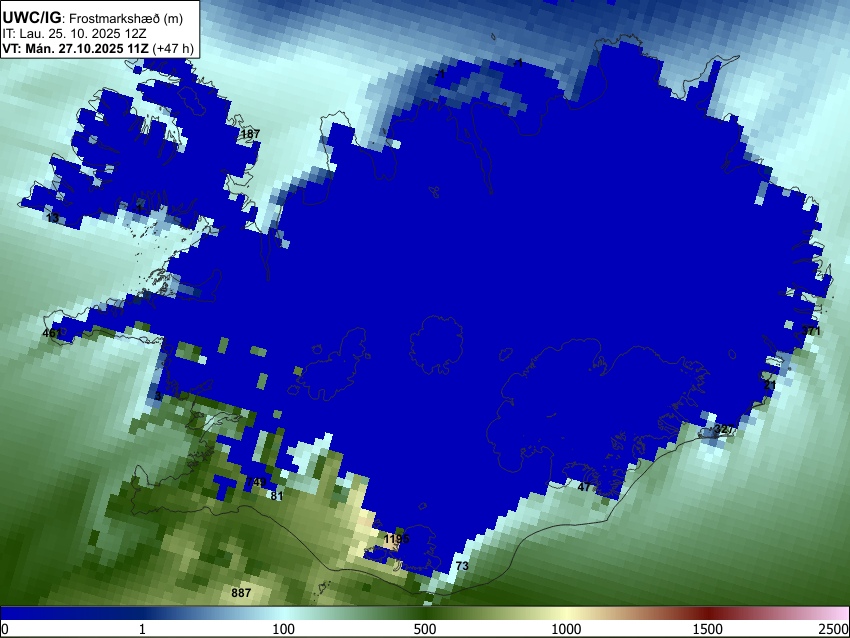Click the map value 461

(x=52, y=333)
